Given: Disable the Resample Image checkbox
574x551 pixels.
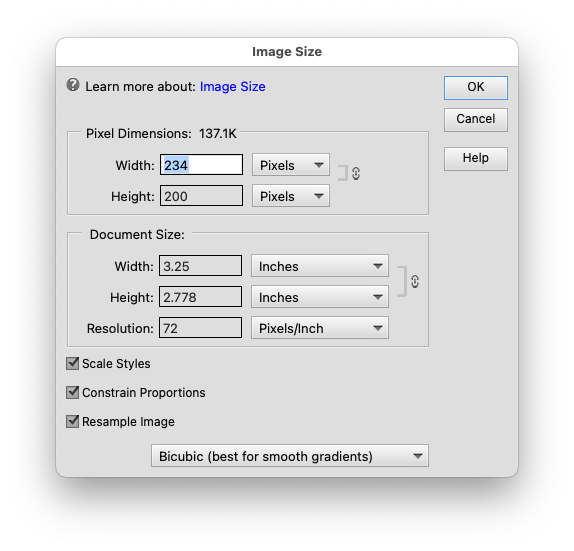Looking at the screenshot, I should coord(72,421).
